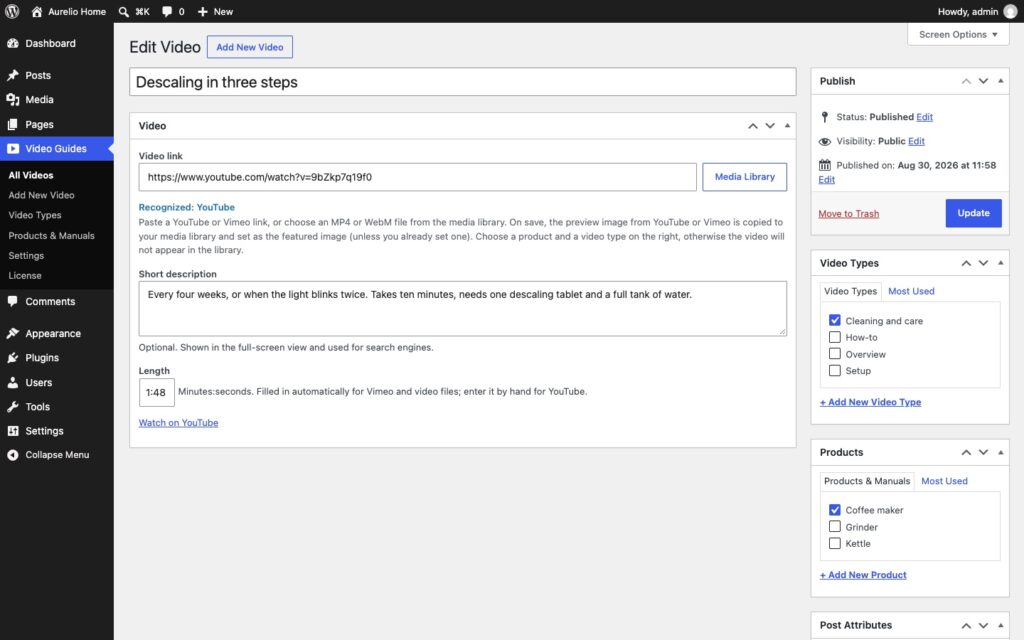The height and width of the screenshot is (640, 1024).
Task: Open Add New Video submenu item
Action: (41, 195)
